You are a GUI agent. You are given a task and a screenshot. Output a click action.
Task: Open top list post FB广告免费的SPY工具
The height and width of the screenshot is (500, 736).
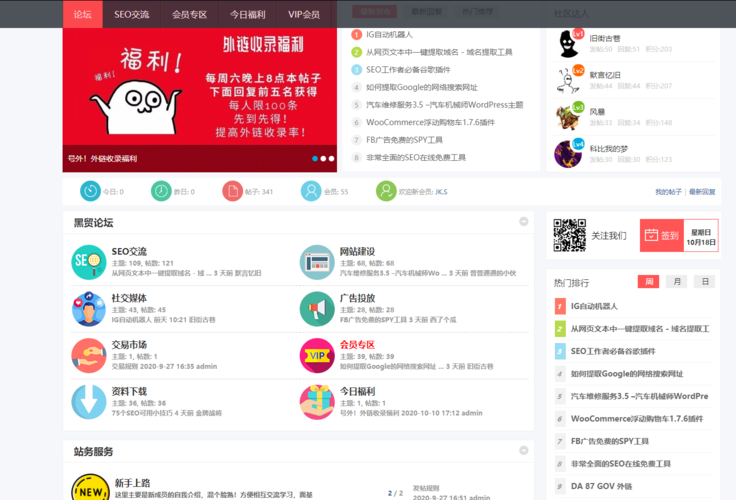click(404, 140)
